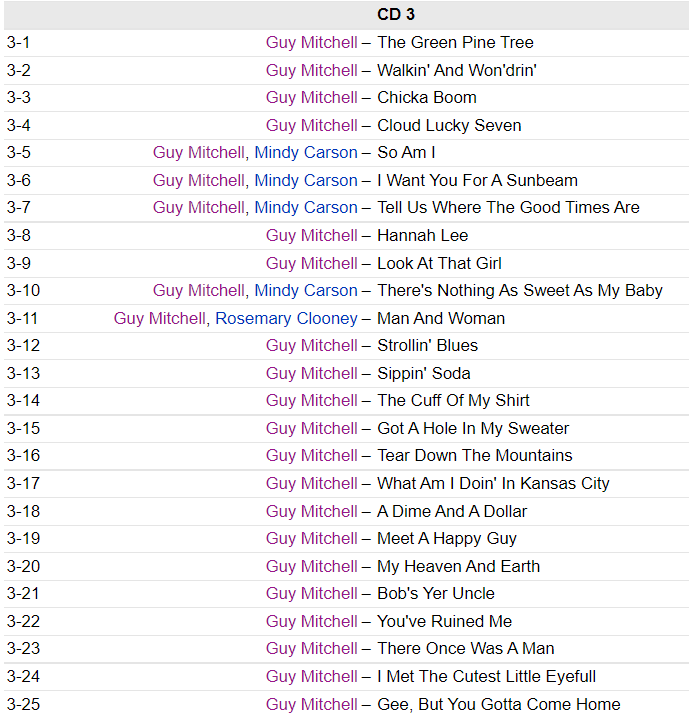
Task: Click the CD 3 heading
Action: pos(396,15)
